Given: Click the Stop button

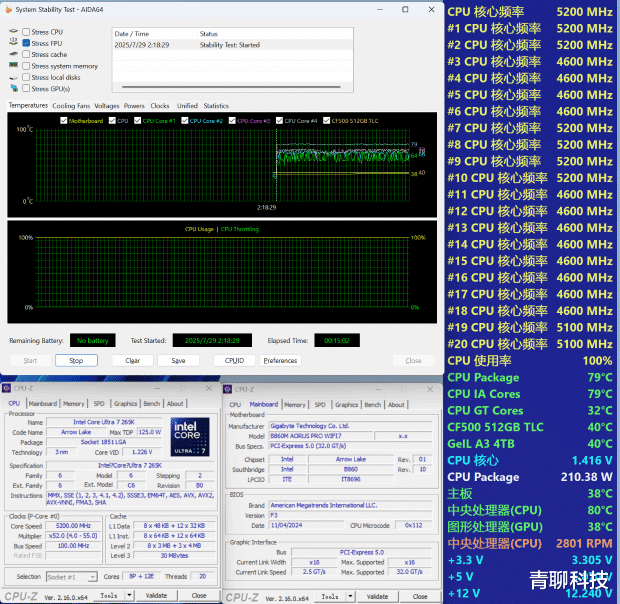Looking at the screenshot, I should click(x=76, y=361).
